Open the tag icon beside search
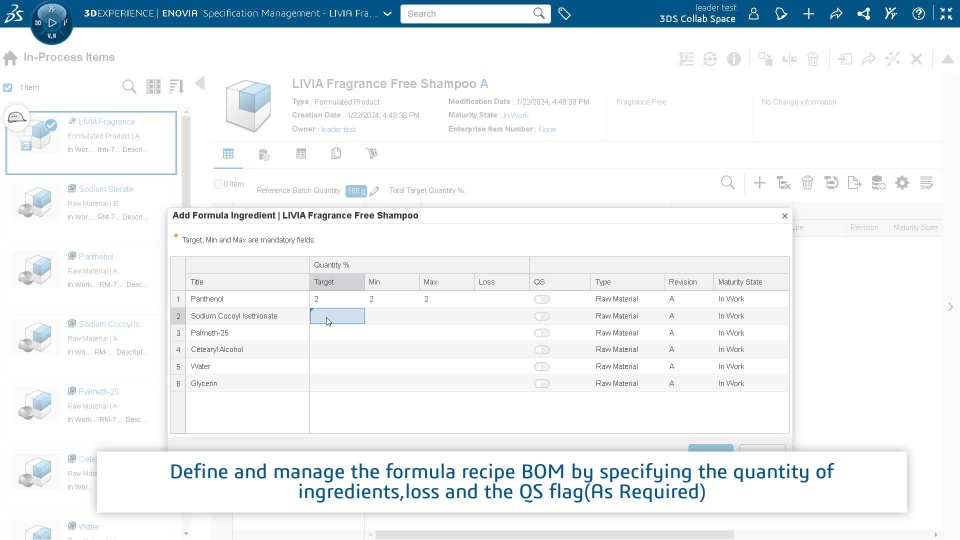 [564, 13]
